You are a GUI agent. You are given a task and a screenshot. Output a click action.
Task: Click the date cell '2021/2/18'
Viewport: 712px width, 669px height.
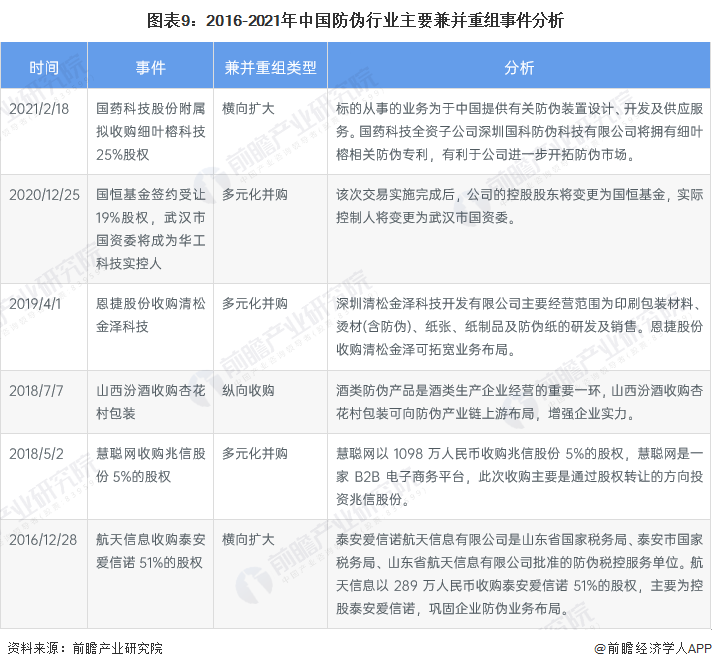39,109
